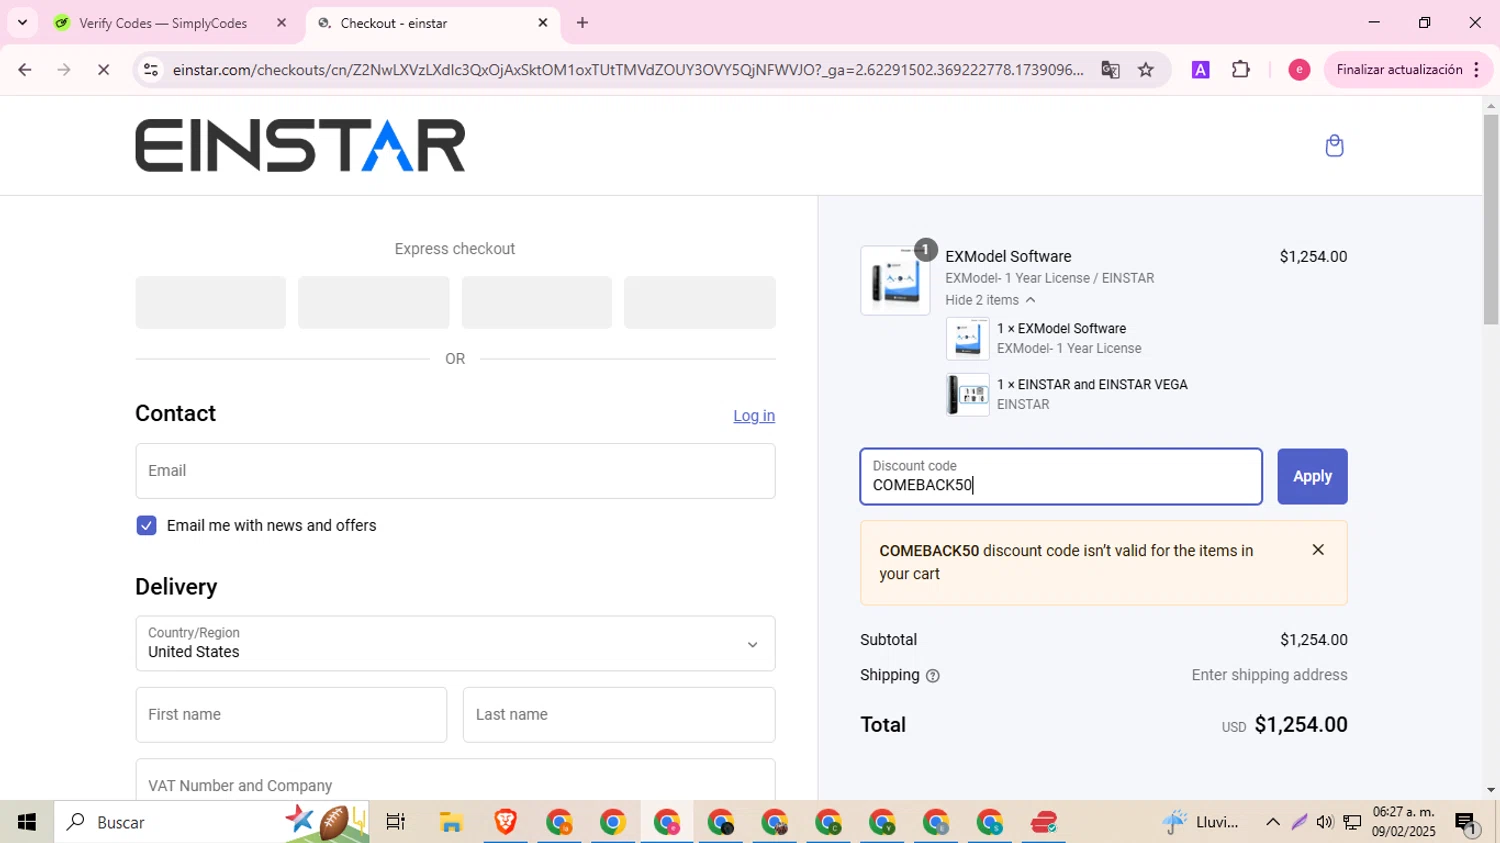The image size is (1500, 843).
Task: Open Brave browser from the taskbar
Action: pos(505,822)
